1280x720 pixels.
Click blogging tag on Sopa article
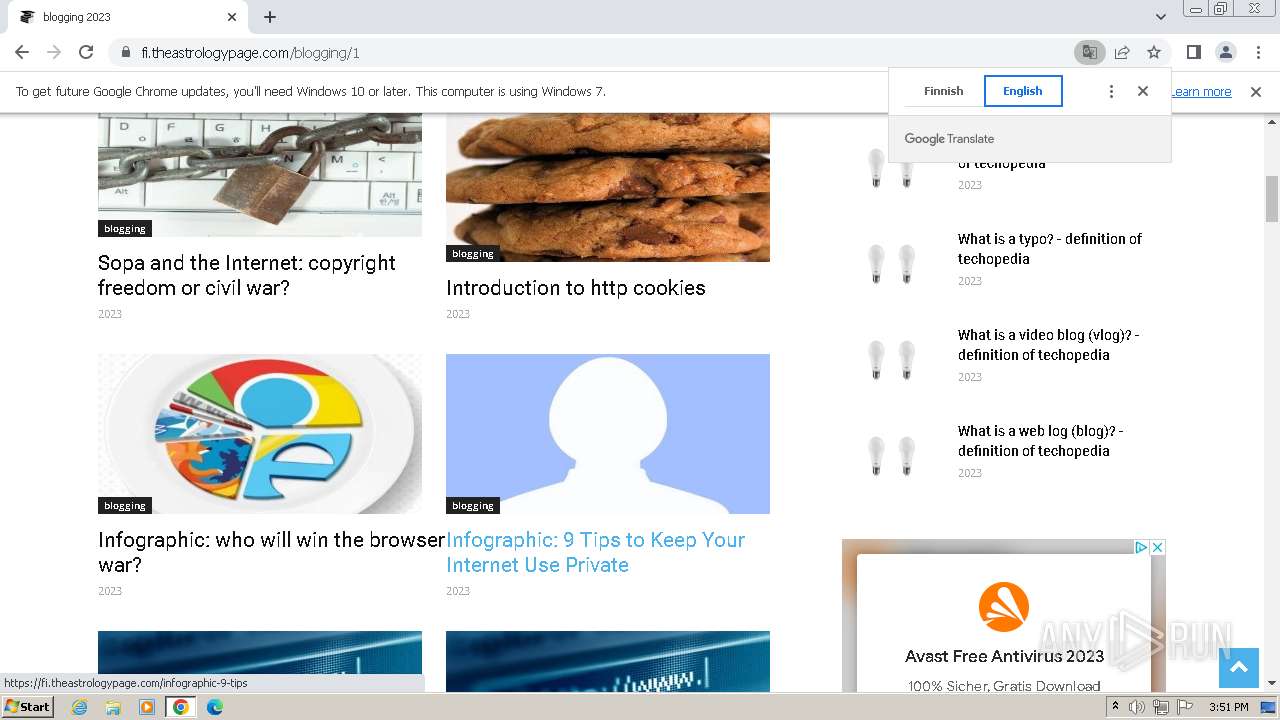click(125, 229)
